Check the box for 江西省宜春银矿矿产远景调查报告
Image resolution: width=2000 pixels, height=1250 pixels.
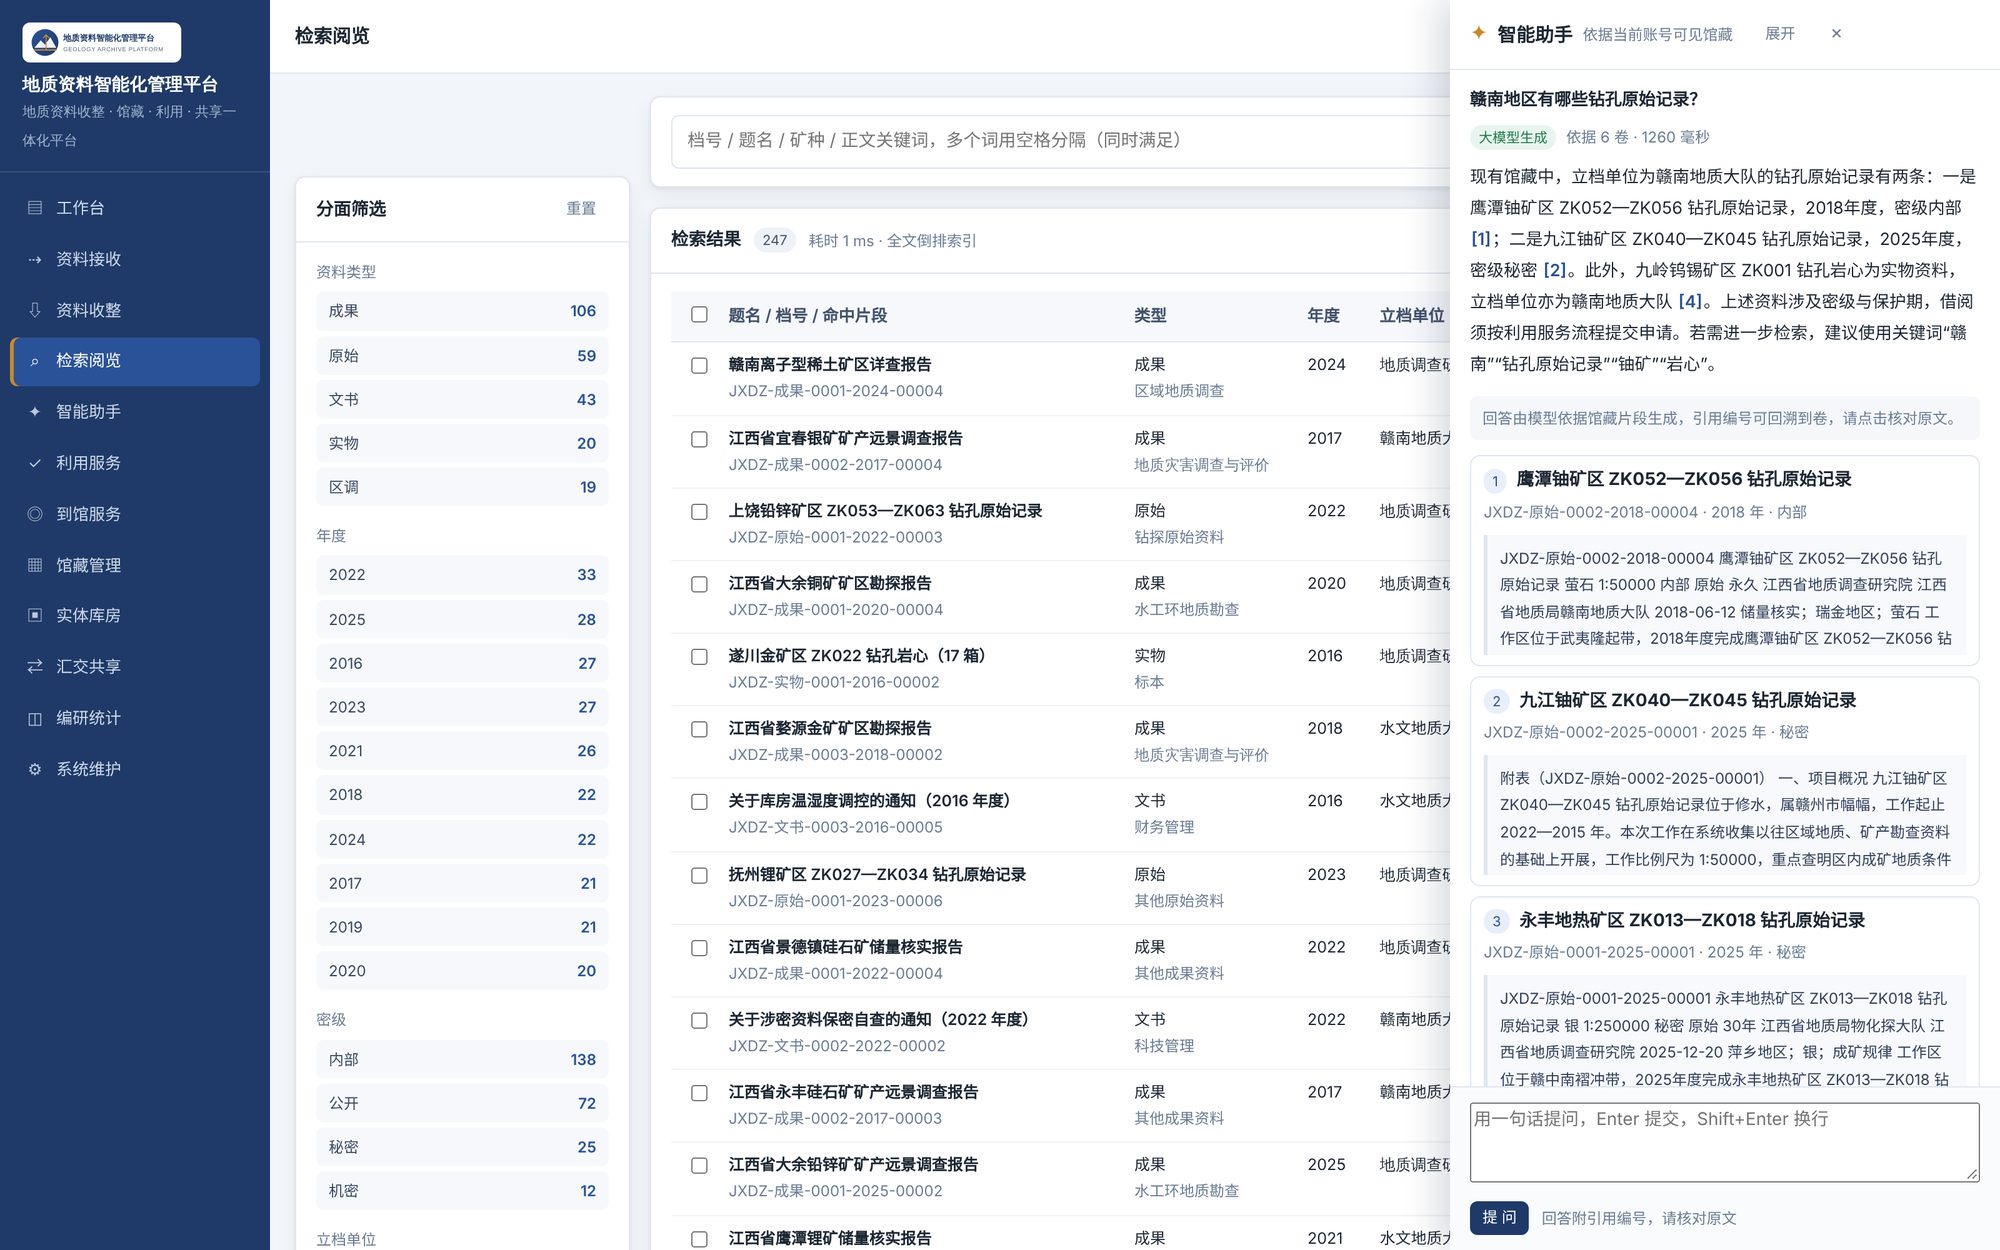699,439
